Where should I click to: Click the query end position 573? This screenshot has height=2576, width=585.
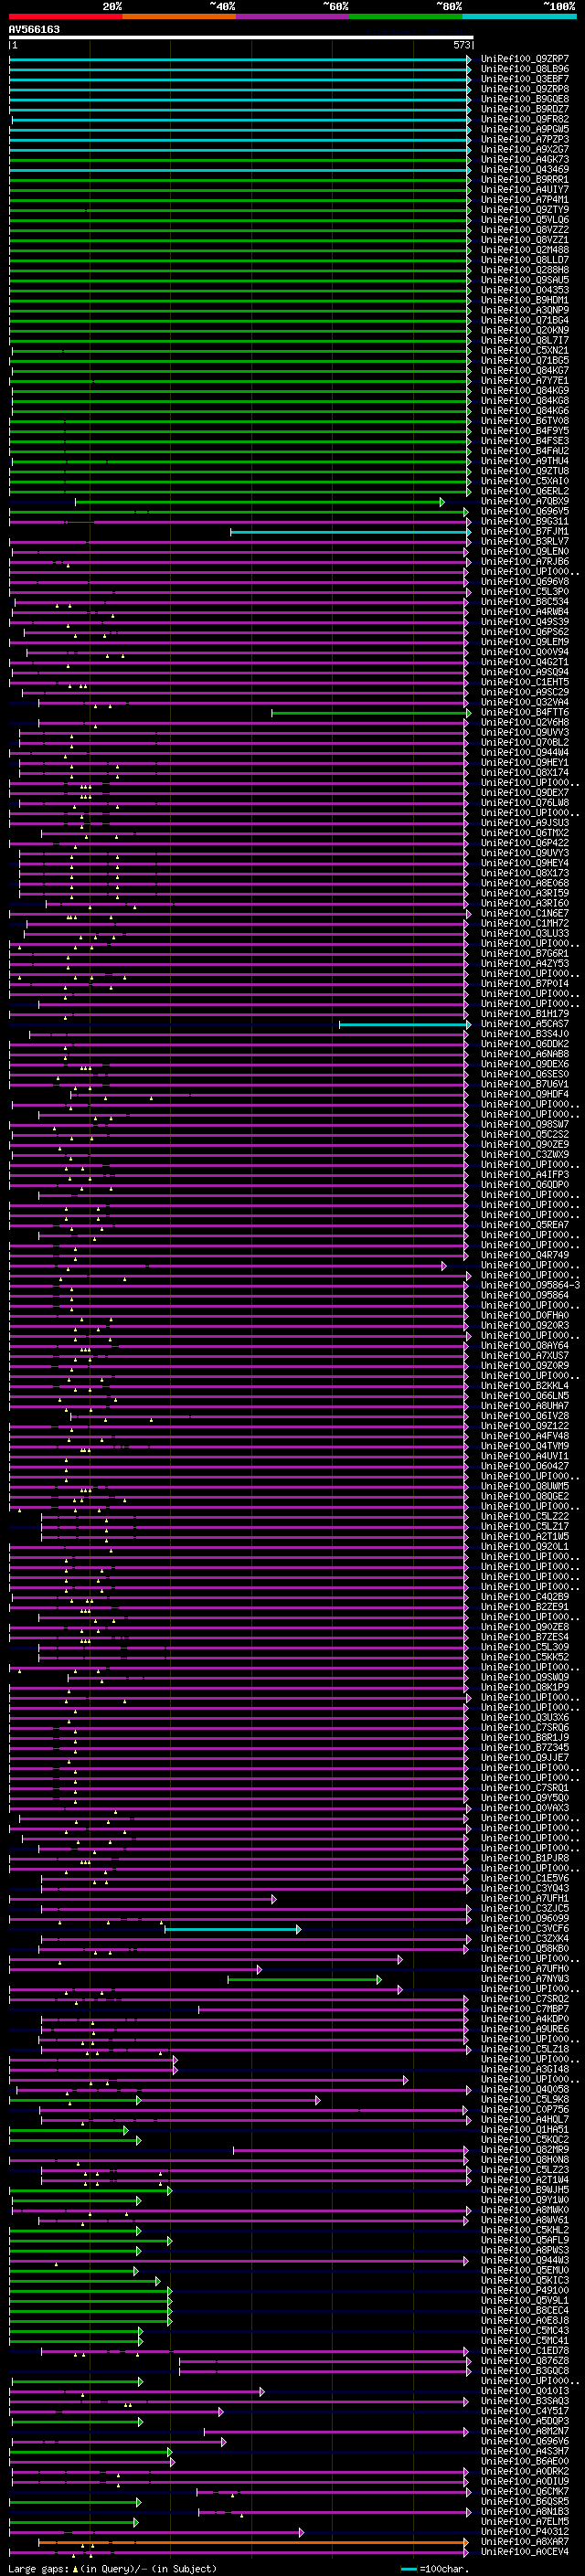pos(461,45)
